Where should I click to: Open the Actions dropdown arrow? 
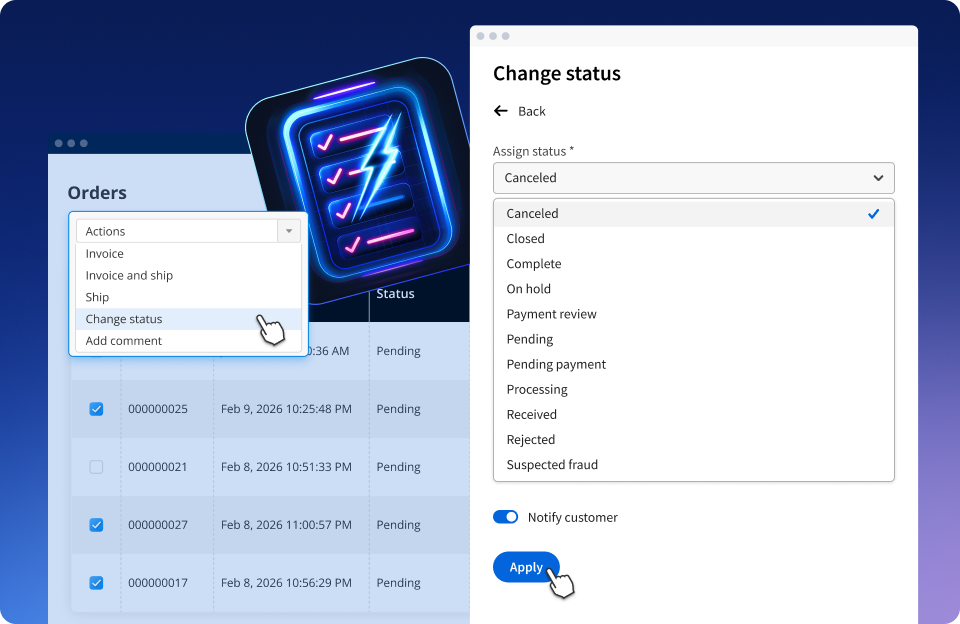point(289,231)
